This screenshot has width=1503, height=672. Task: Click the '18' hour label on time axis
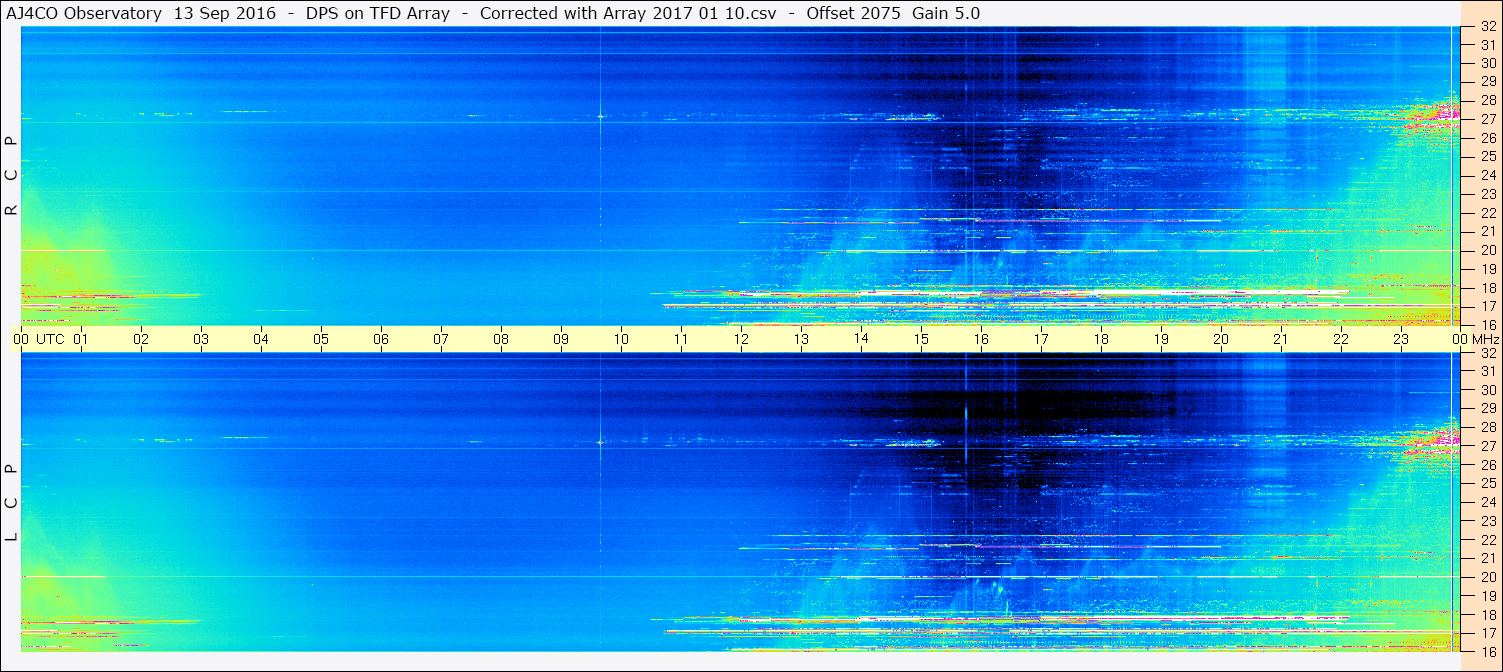tap(1101, 339)
